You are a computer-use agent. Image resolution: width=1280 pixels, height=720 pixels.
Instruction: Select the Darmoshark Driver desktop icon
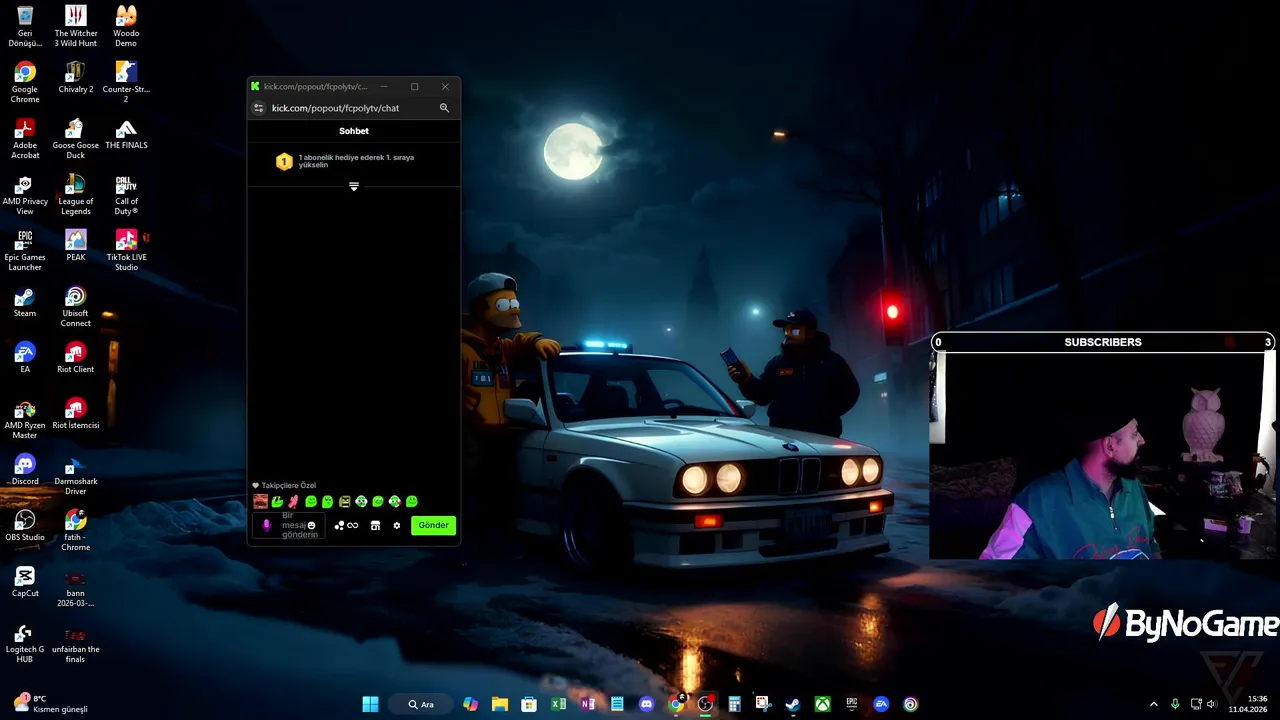[x=76, y=475]
